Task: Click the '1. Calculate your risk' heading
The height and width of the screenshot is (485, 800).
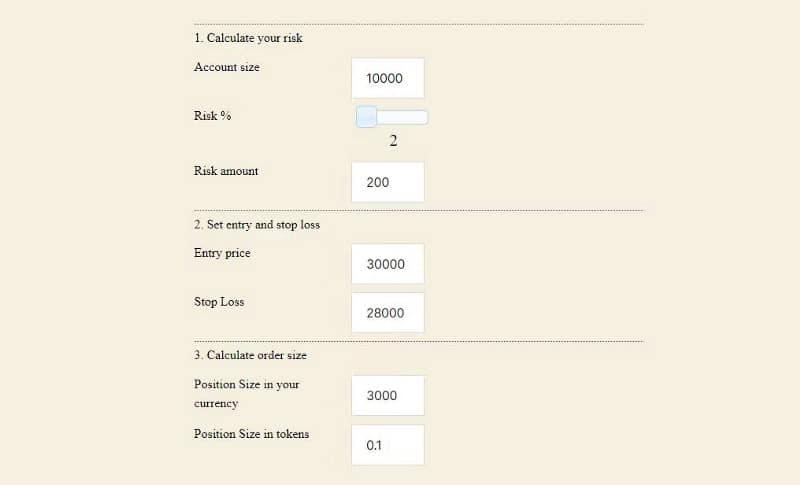Action: click(248, 38)
